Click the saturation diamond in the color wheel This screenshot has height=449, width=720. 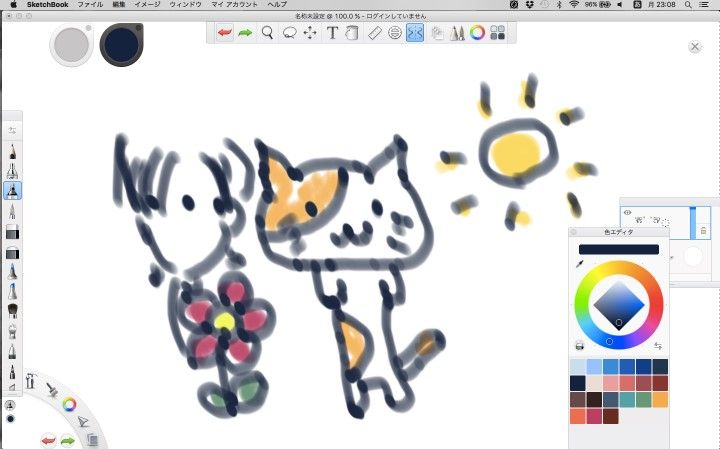[619, 305]
